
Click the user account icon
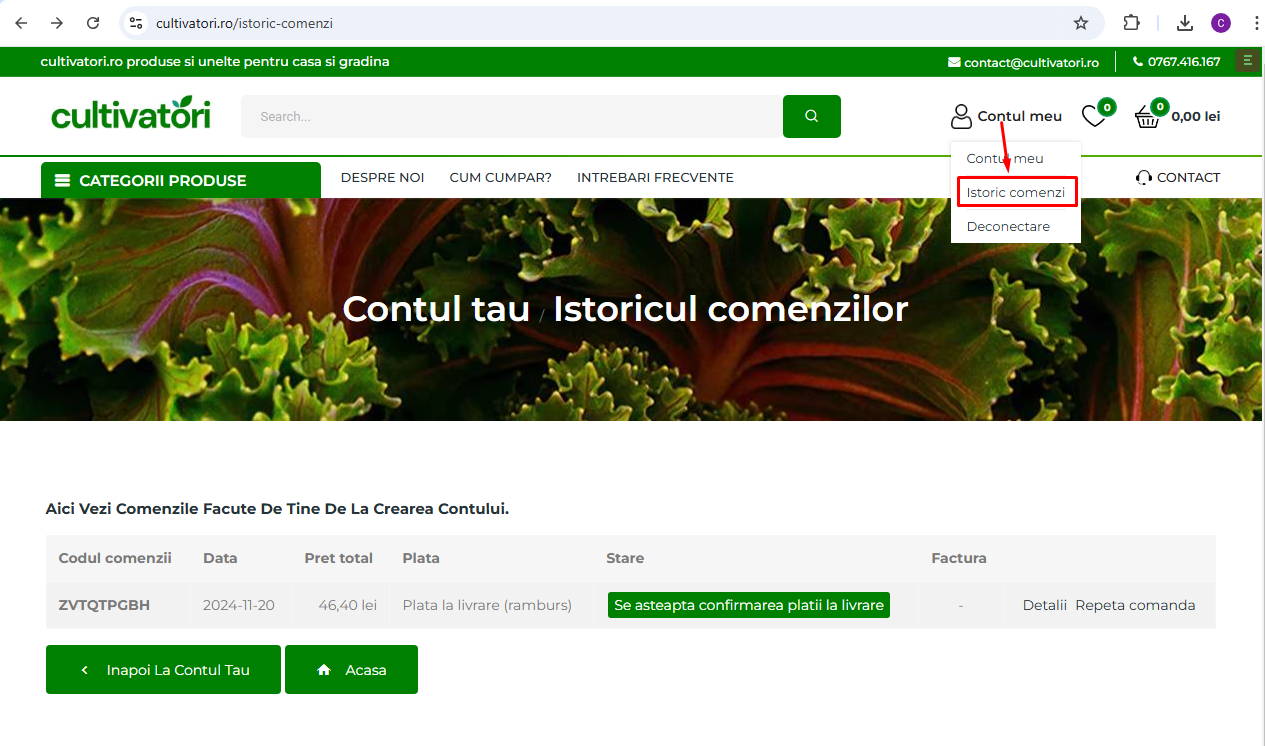[961, 117]
